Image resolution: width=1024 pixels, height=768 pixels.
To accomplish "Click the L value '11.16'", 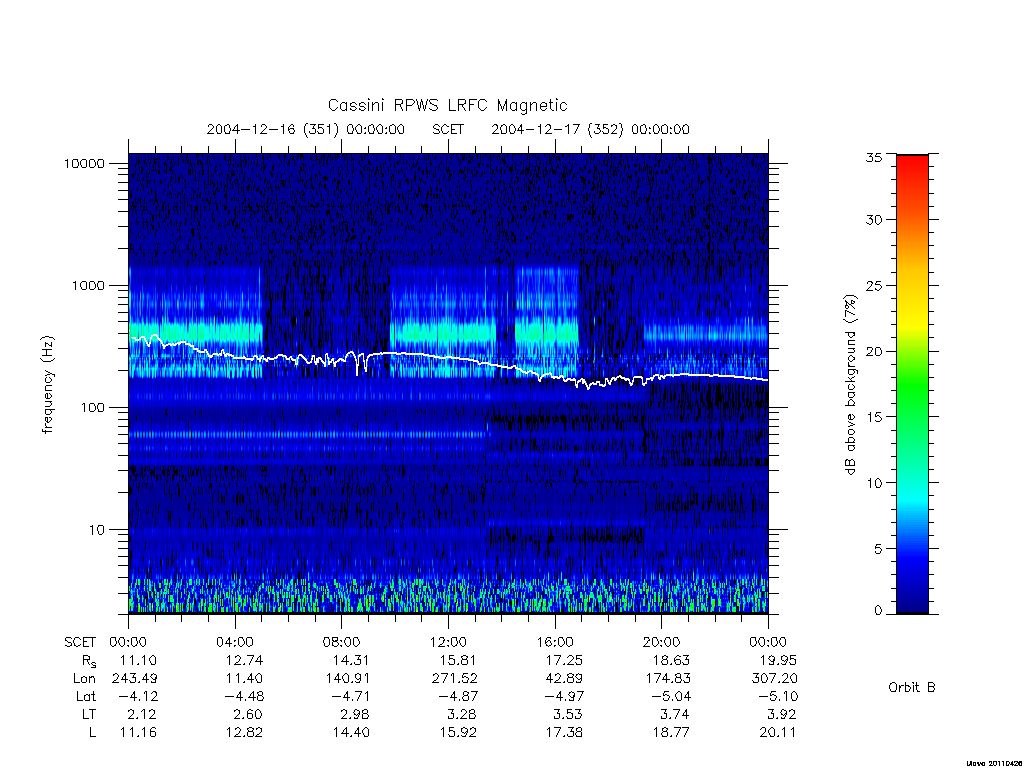I will tap(138, 733).
